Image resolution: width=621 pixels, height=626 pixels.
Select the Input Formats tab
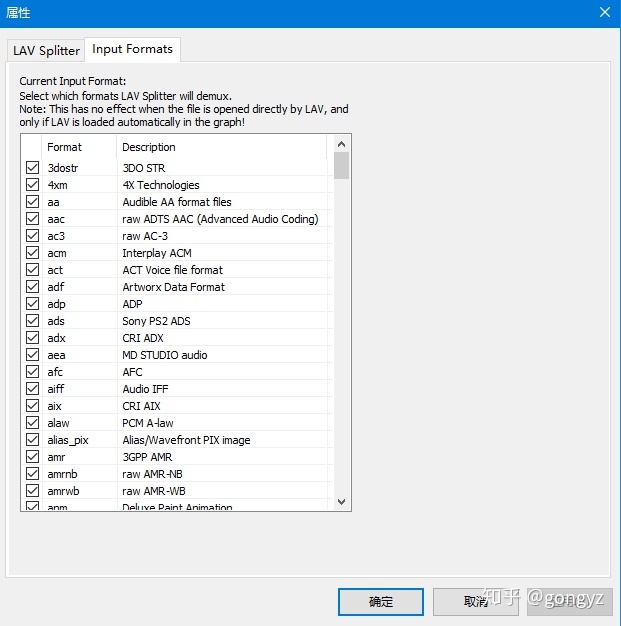132,49
